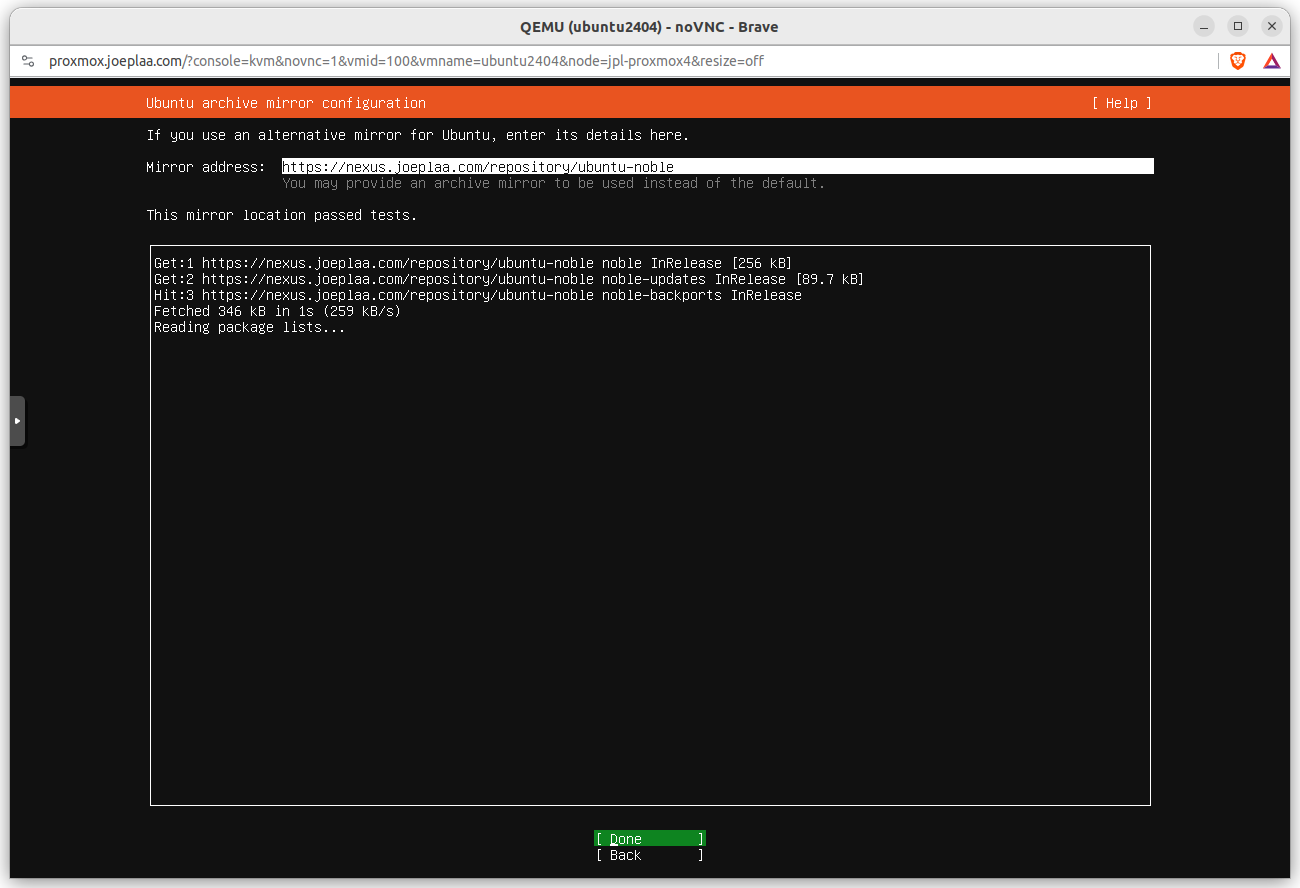This screenshot has height=888, width=1300.
Task: Click the 'Mirror address:' label
Action: click(x=206, y=167)
